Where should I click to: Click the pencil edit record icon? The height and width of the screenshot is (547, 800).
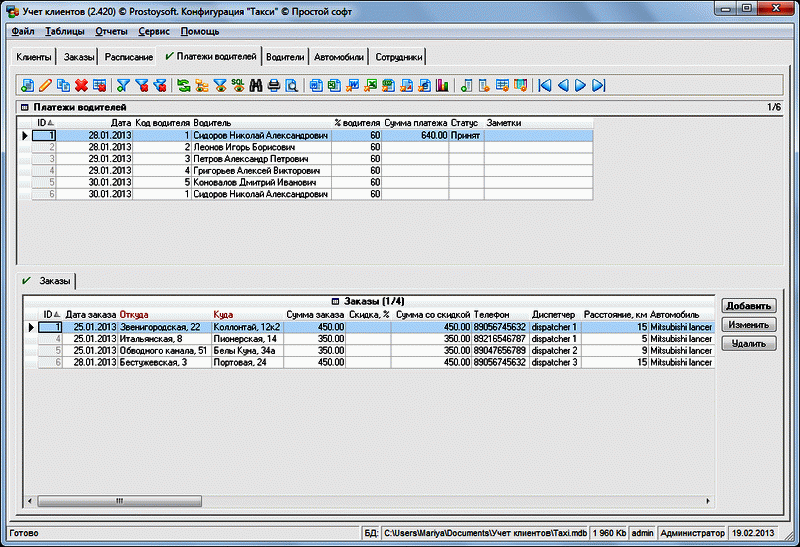click(x=45, y=85)
